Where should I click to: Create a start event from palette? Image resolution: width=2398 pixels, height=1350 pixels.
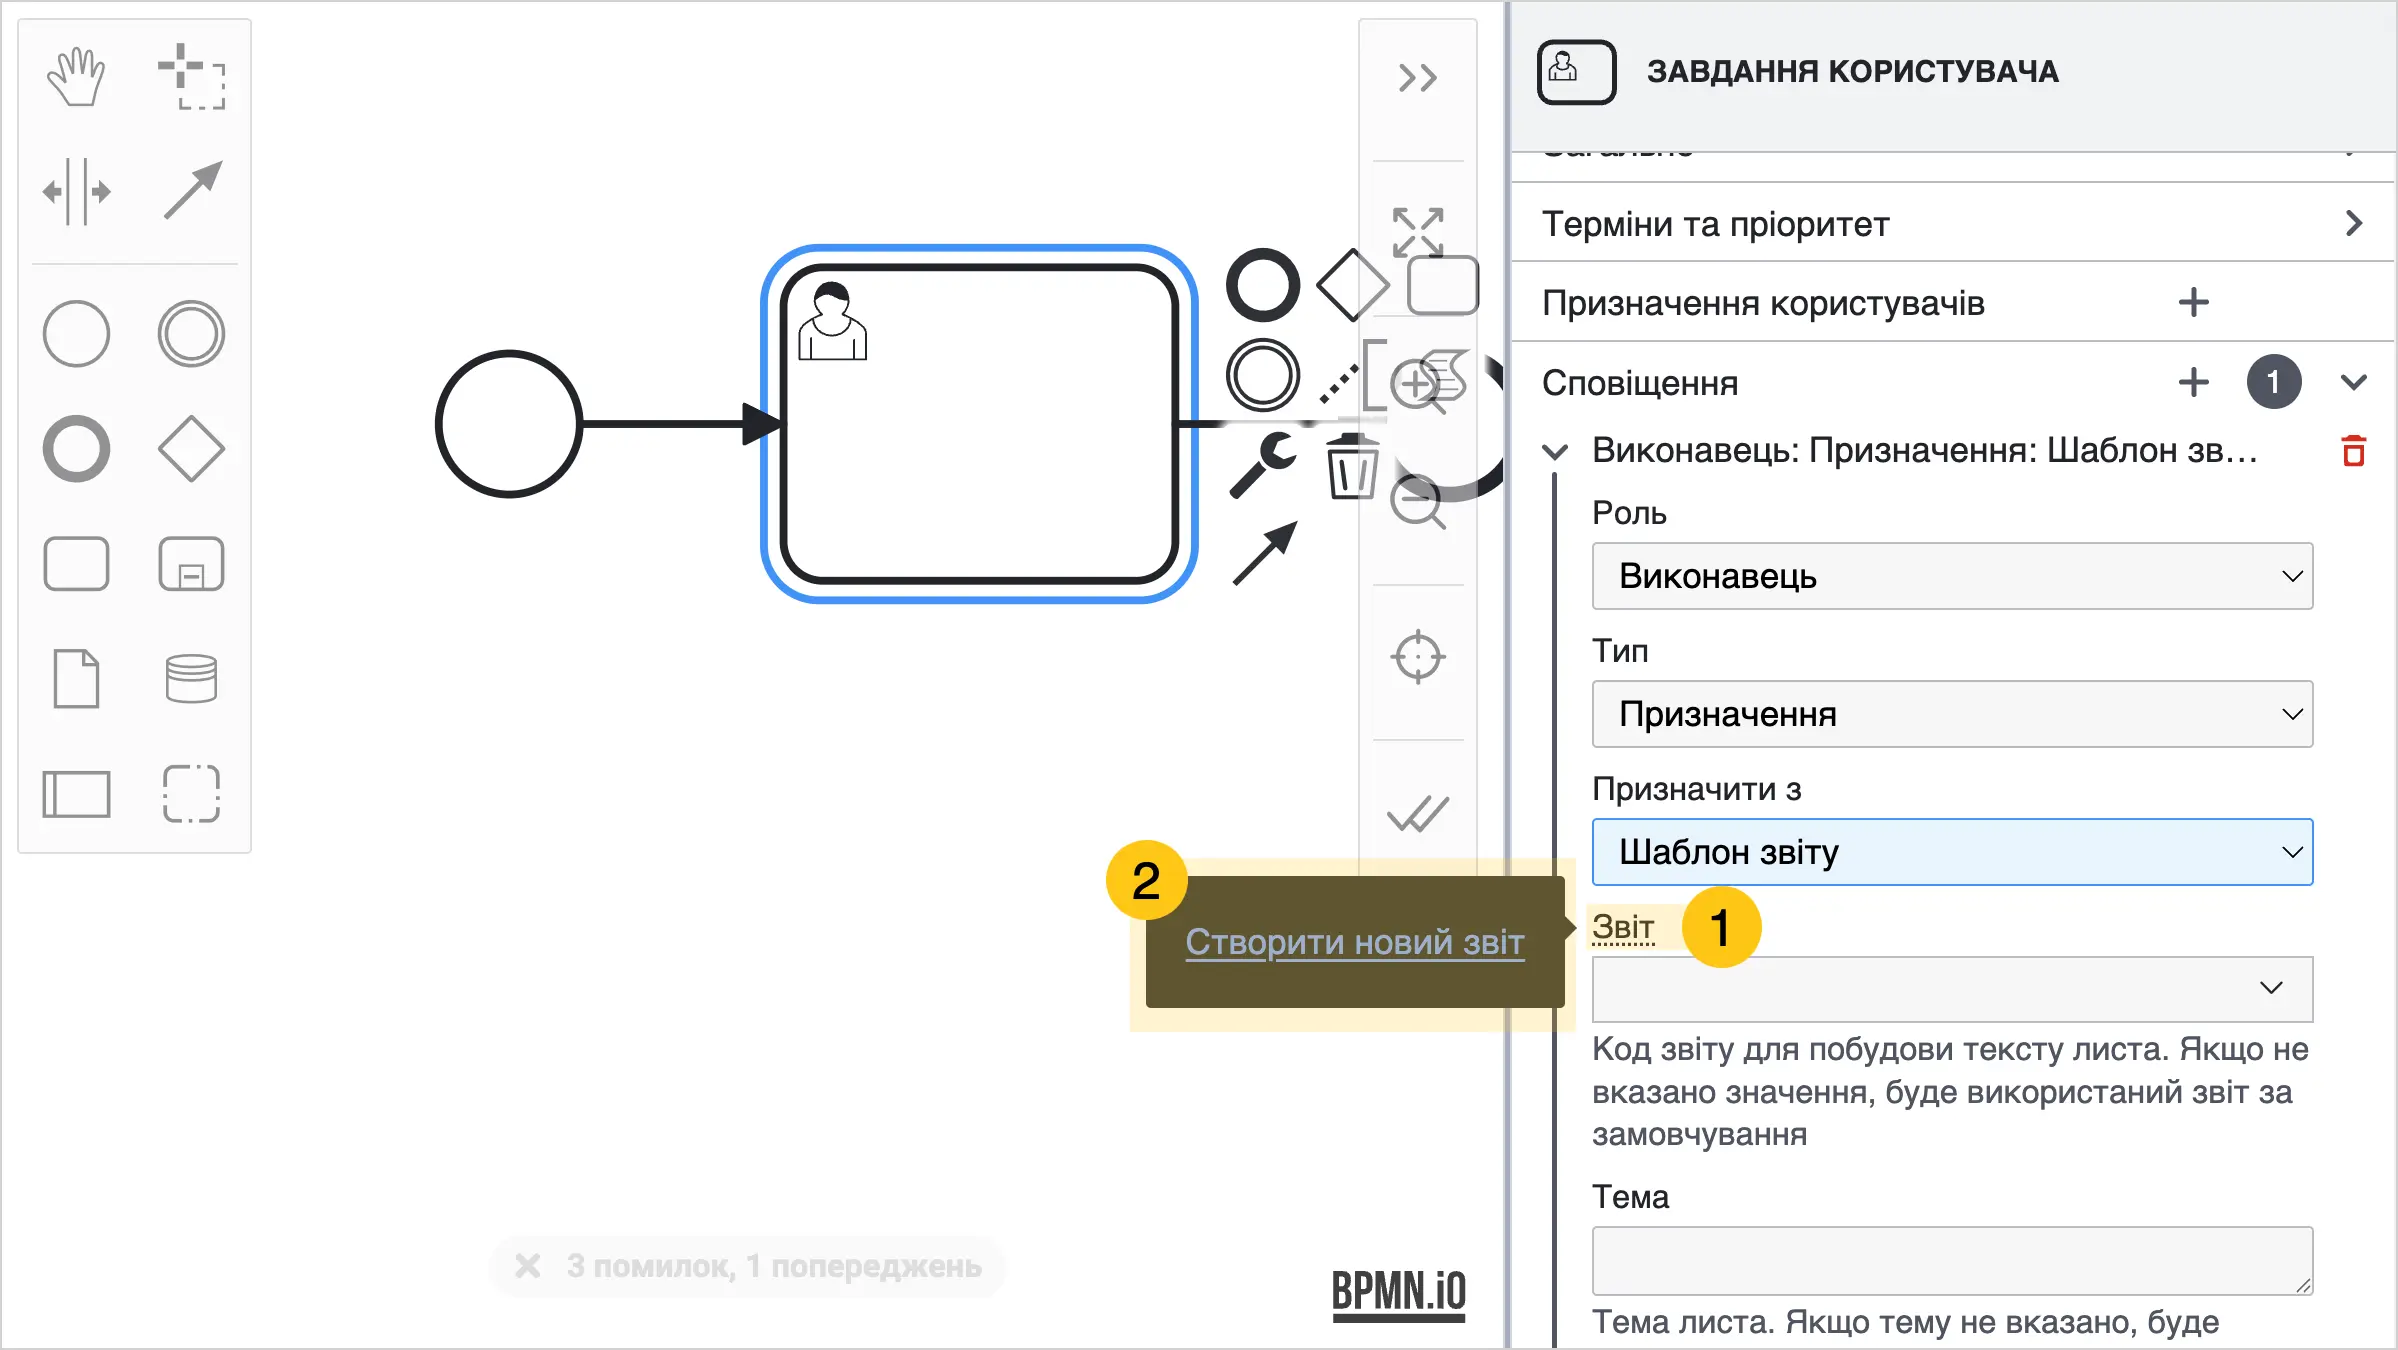pyautogui.click(x=76, y=334)
